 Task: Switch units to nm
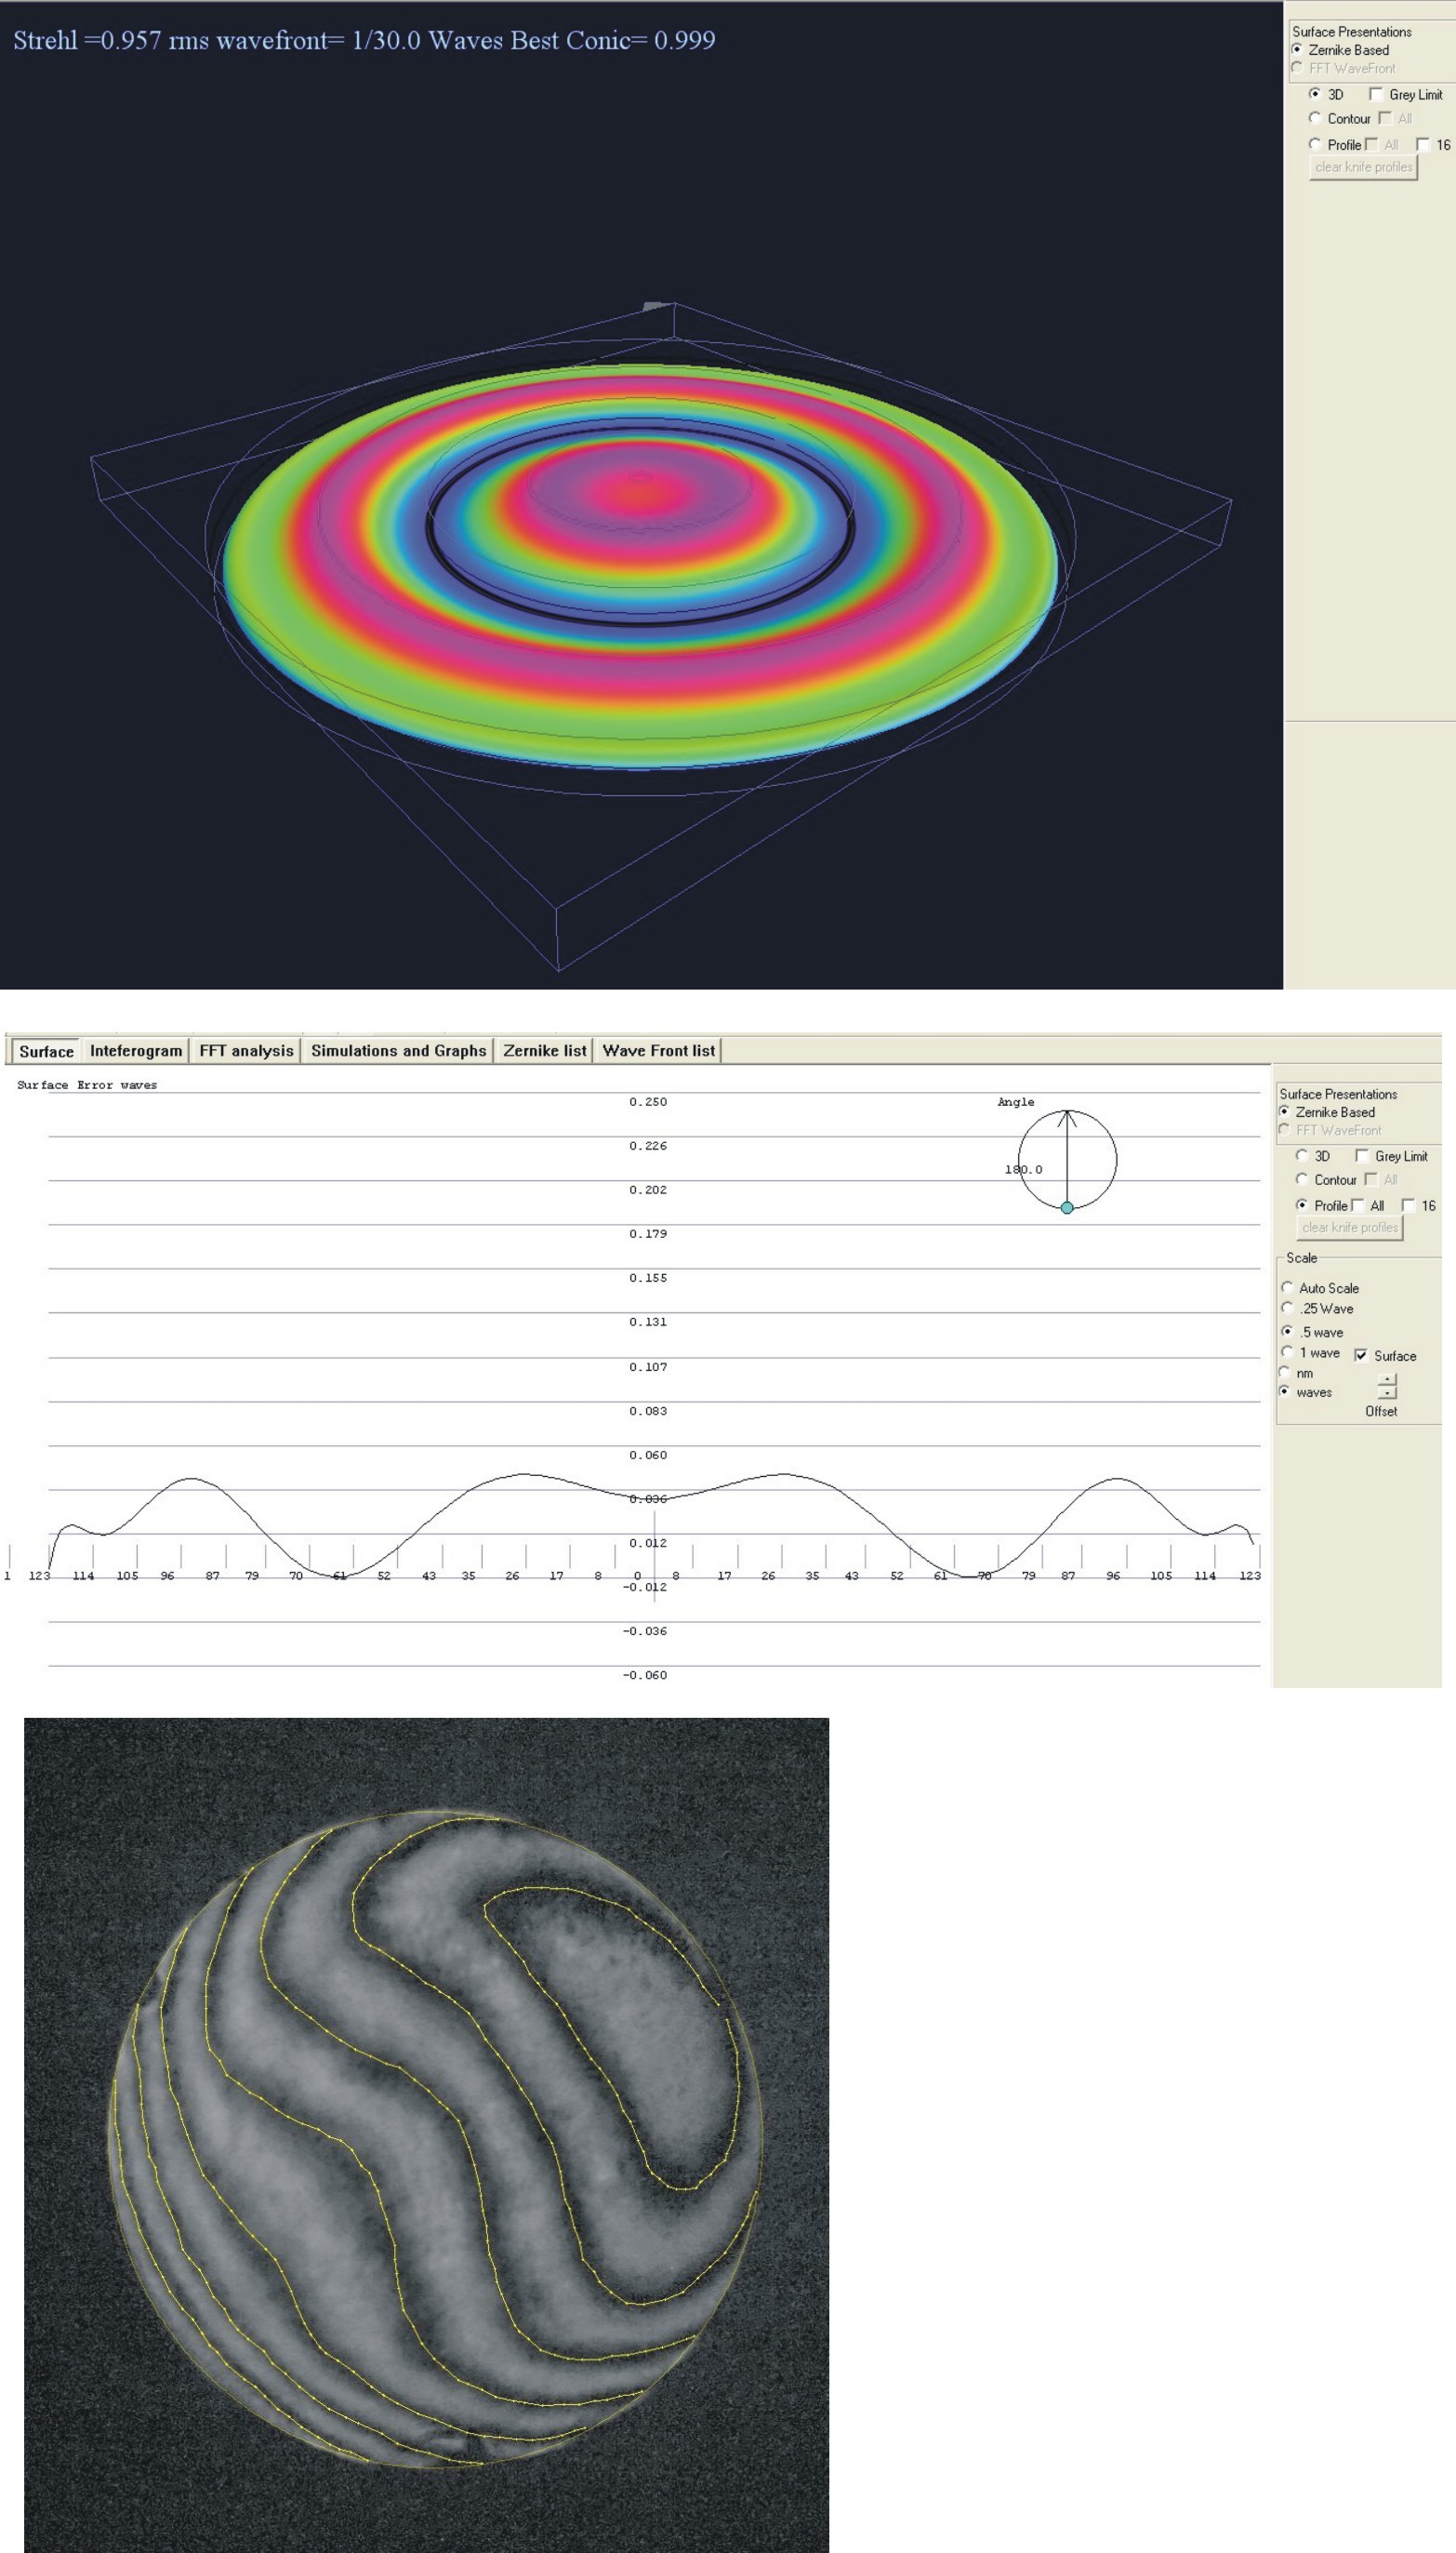pyautogui.click(x=1286, y=1372)
